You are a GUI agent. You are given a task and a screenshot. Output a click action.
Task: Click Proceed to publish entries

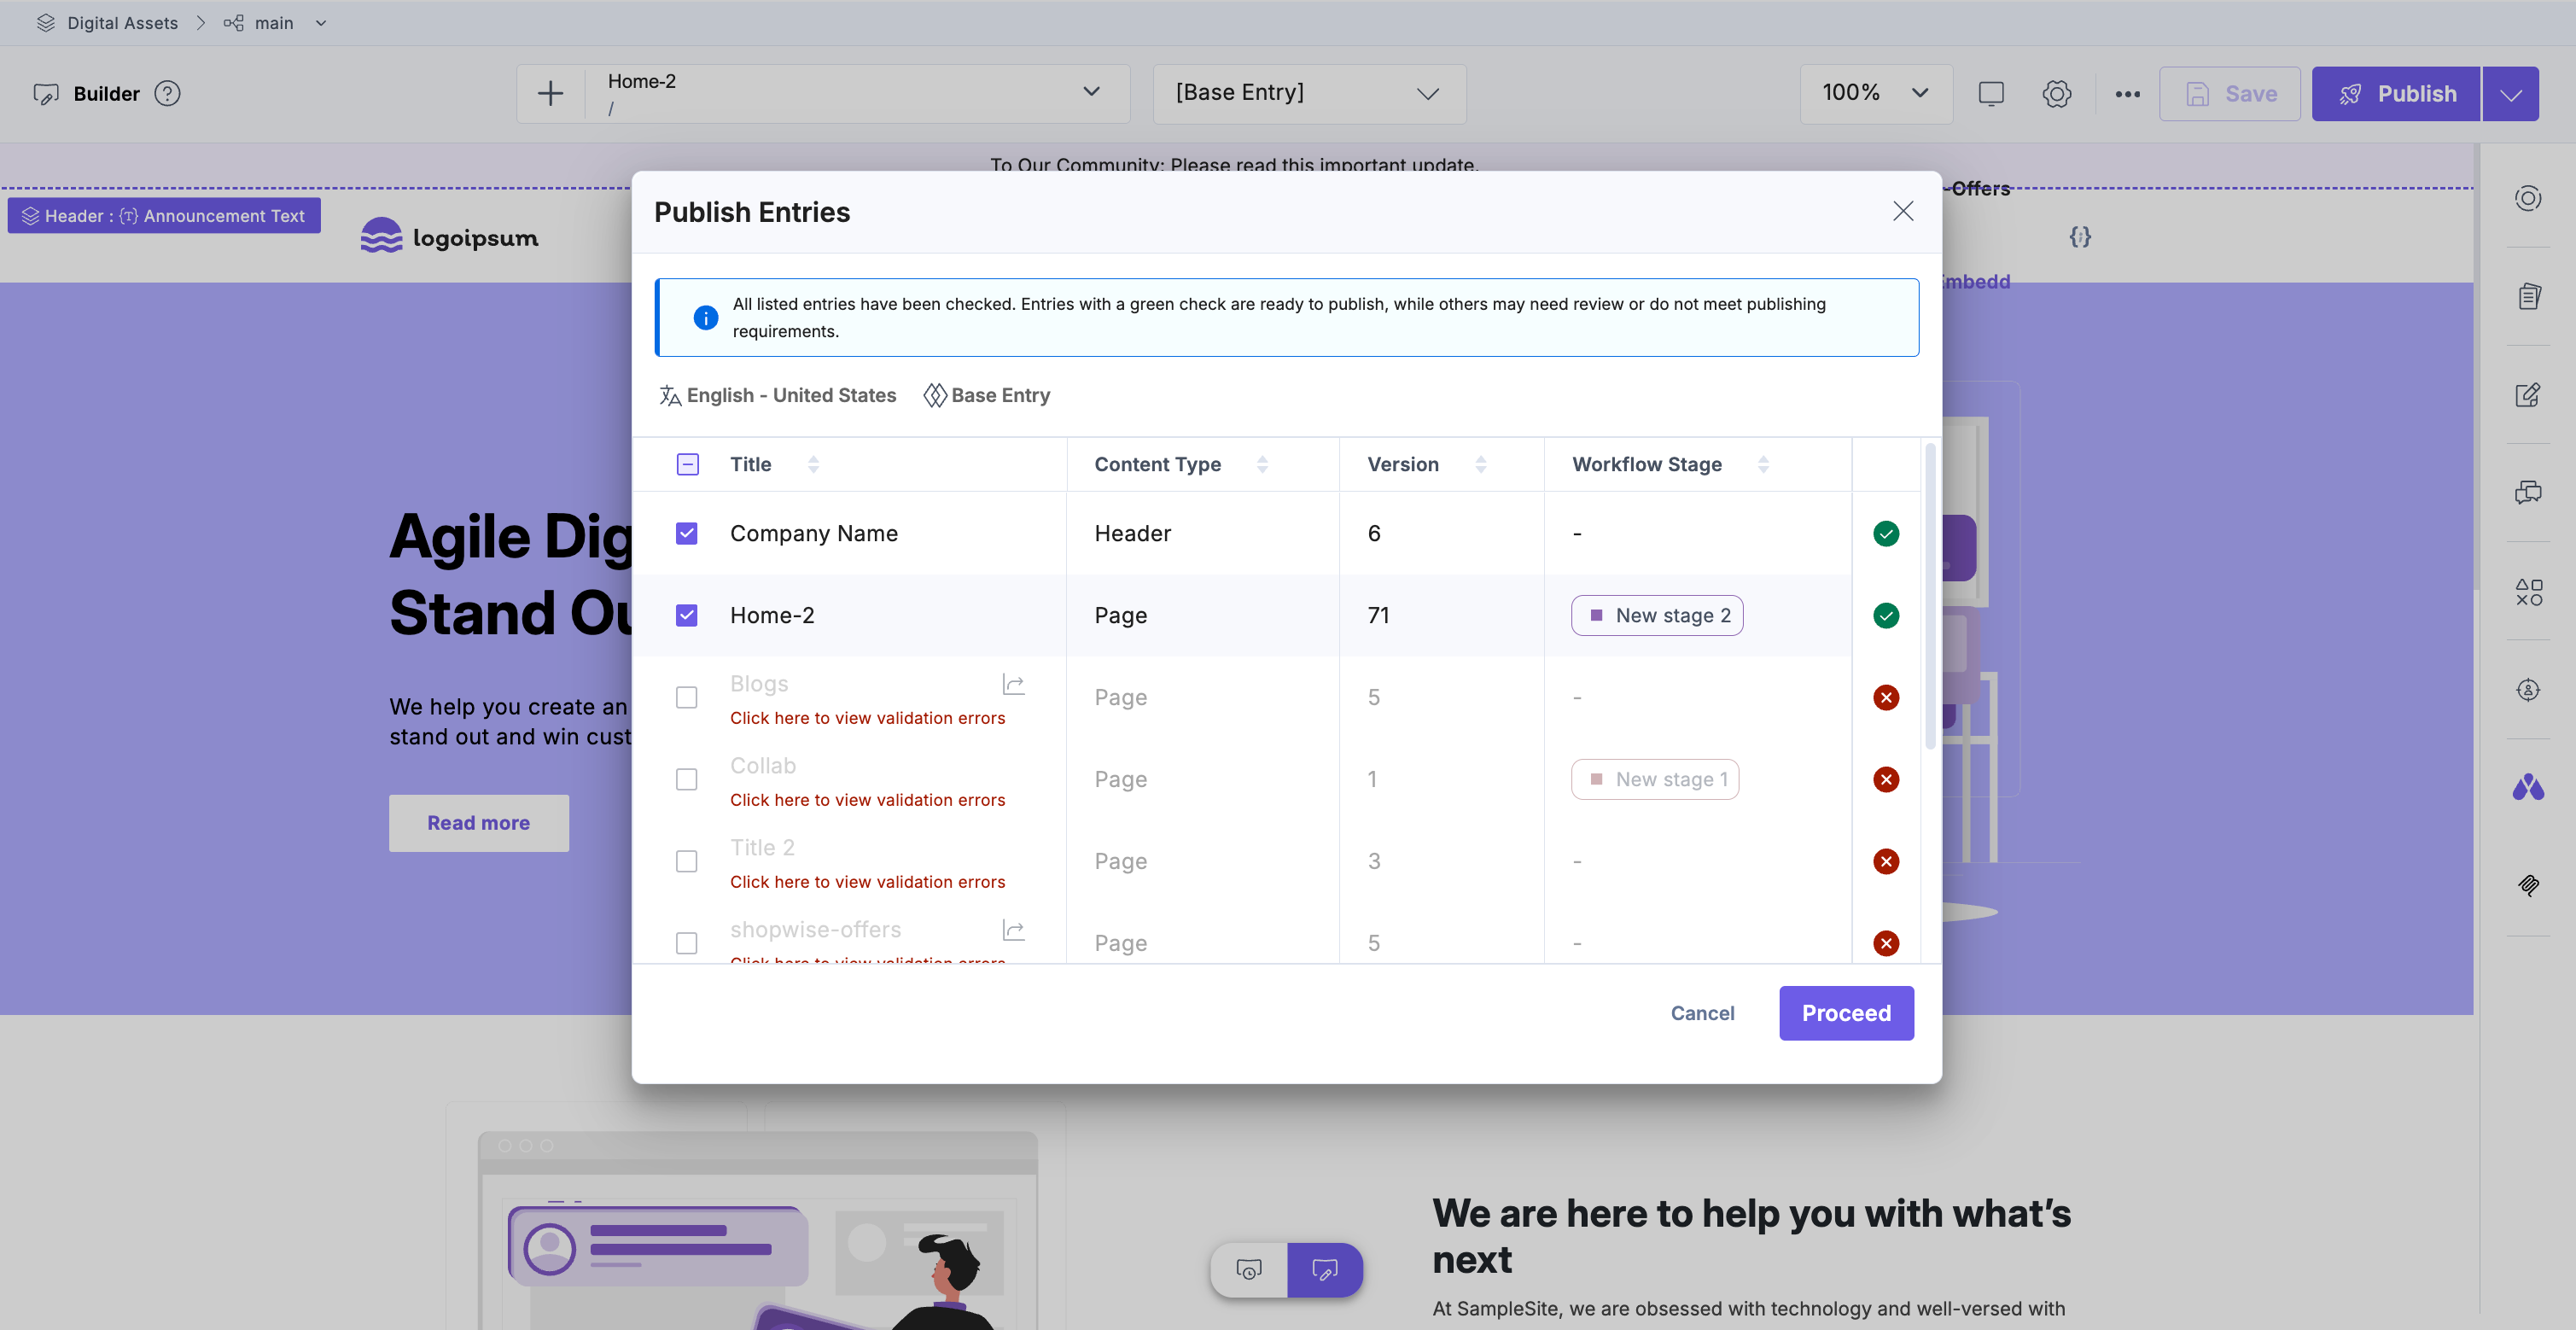click(x=1845, y=1013)
